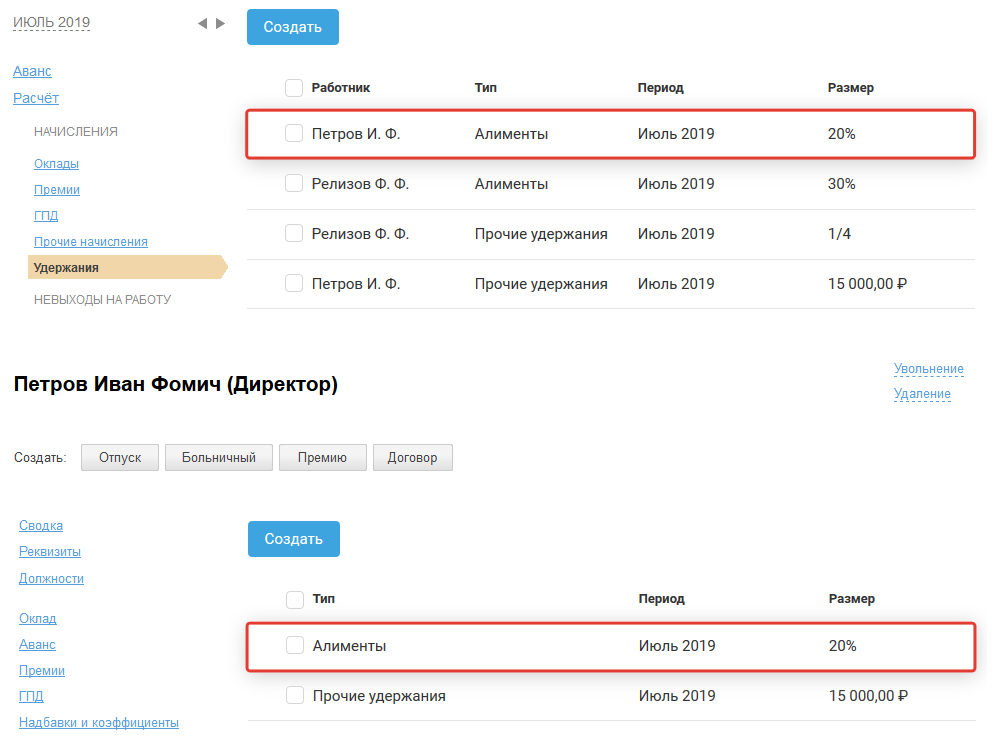
Task: Click the Договор create button
Action: (413, 458)
